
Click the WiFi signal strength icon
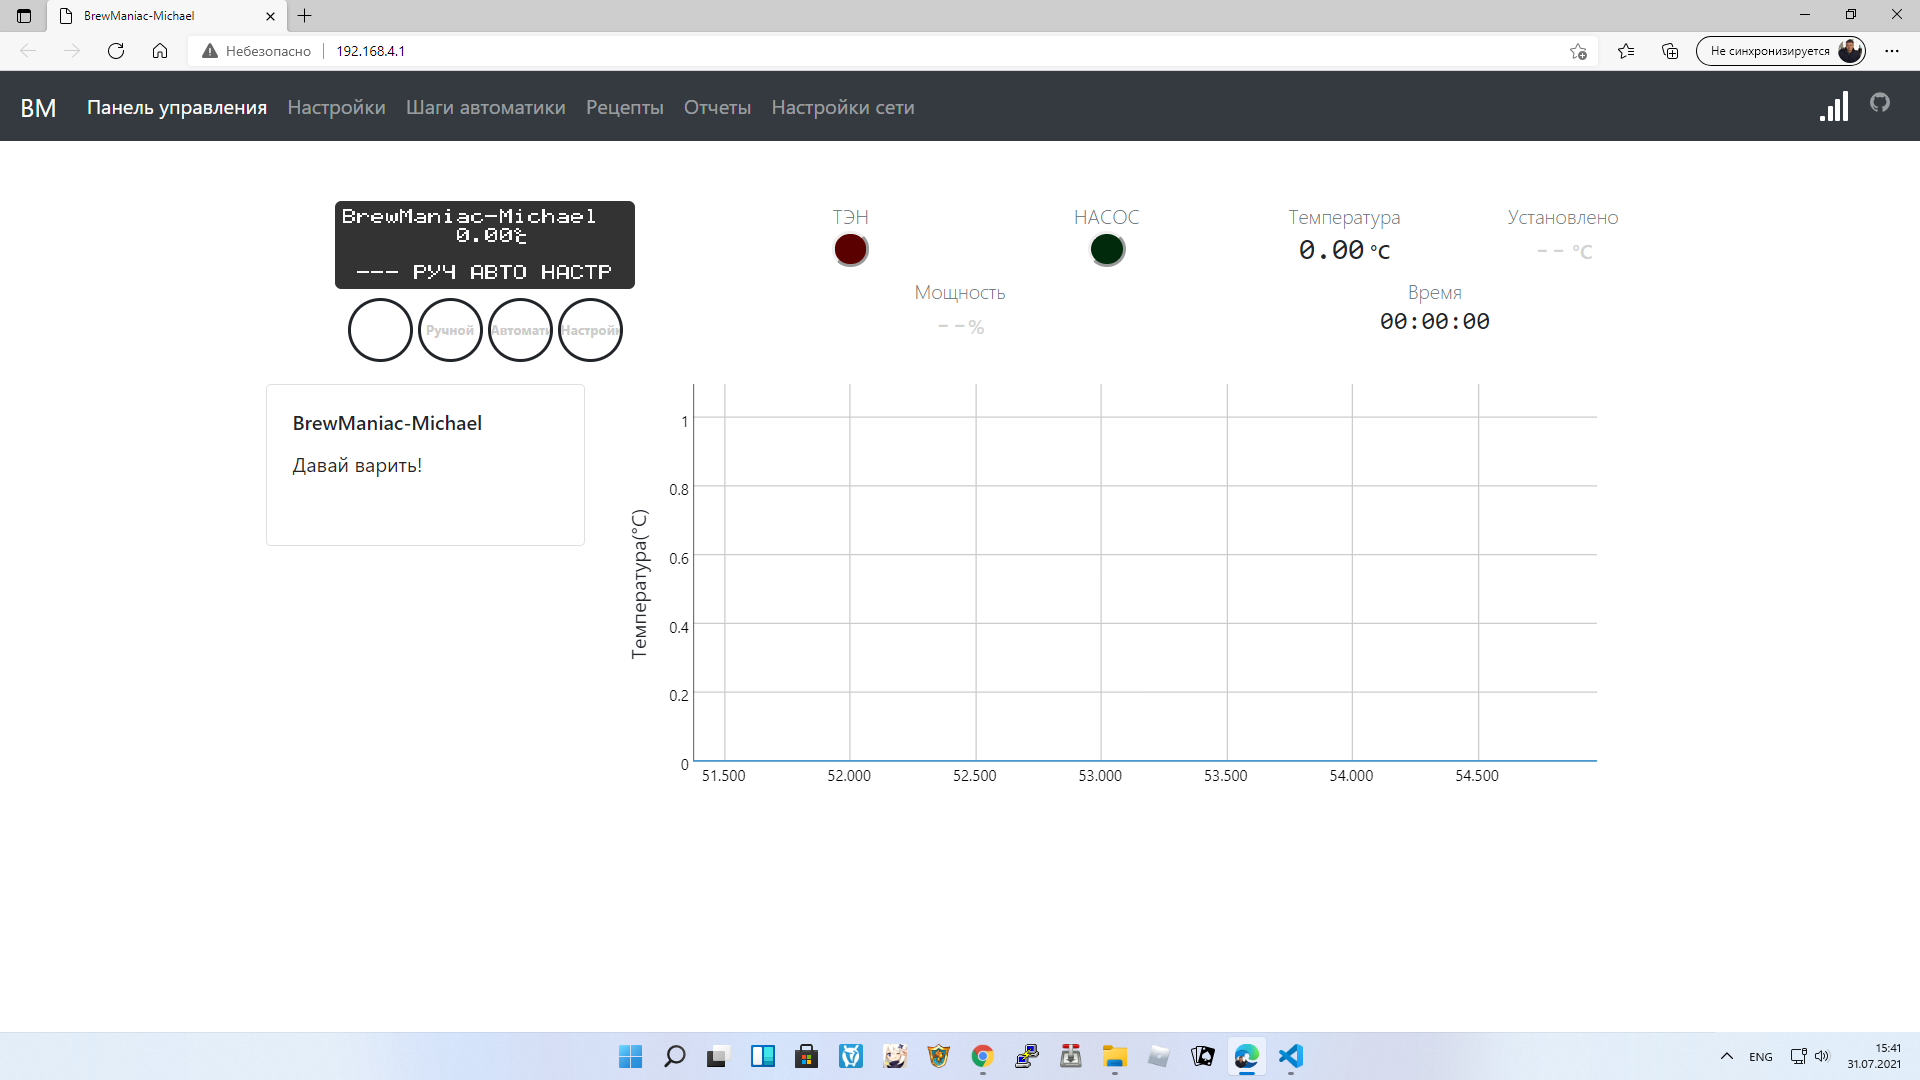click(x=1834, y=106)
